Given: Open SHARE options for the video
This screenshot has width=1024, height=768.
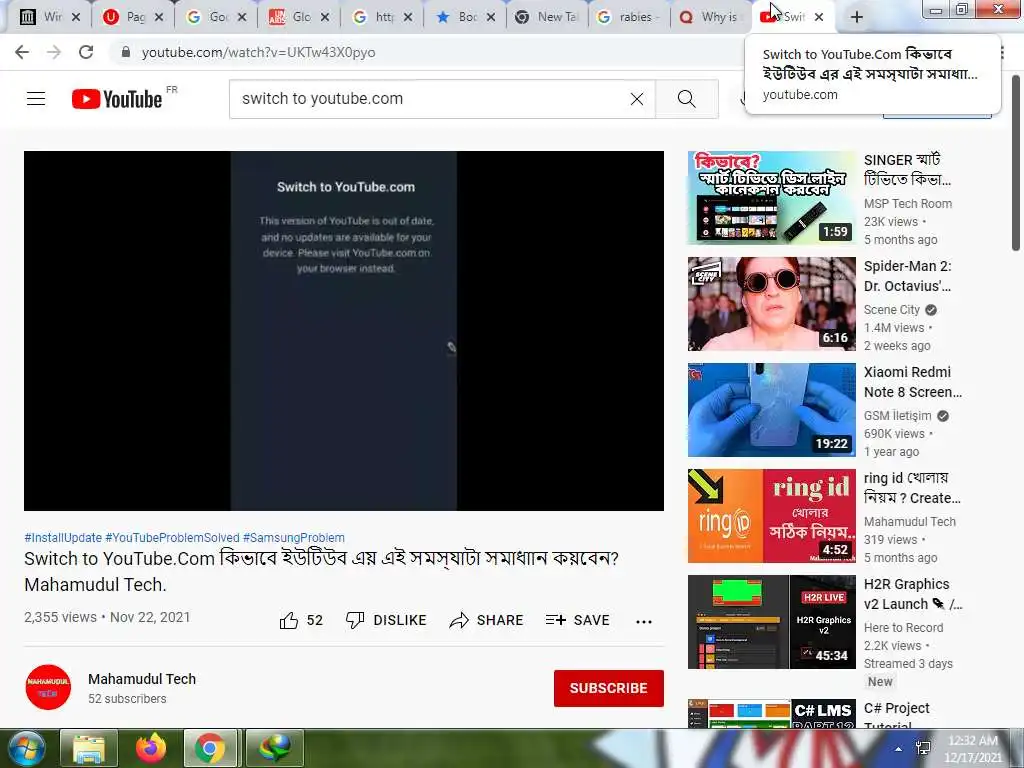Looking at the screenshot, I should (487, 620).
